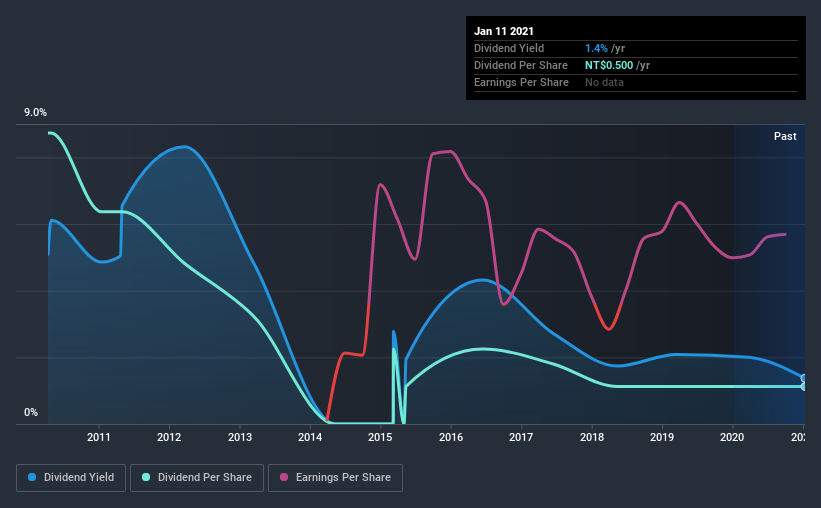Click the 2011 x-axis label
Viewport: 821px width, 508px height.
coord(98,437)
